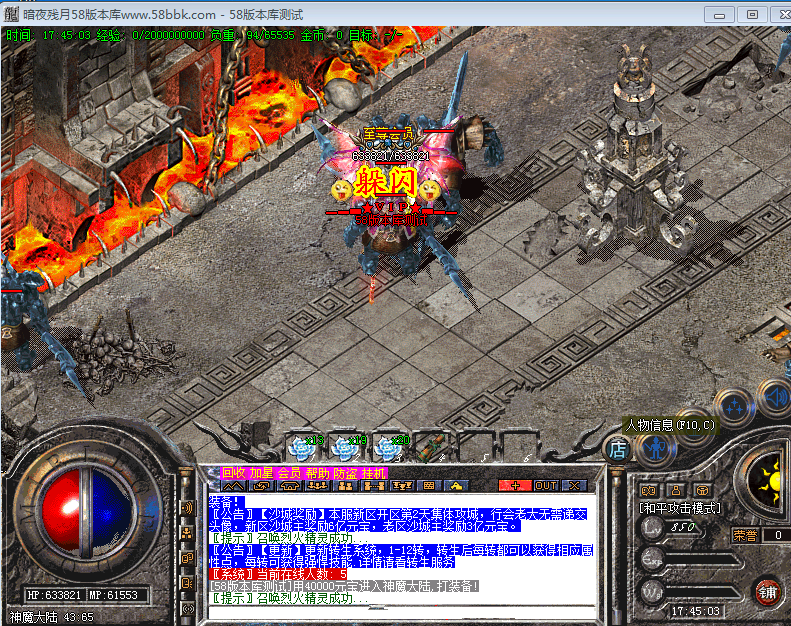
Task: Click the three-person group icon
Action: click(x=317, y=486)
